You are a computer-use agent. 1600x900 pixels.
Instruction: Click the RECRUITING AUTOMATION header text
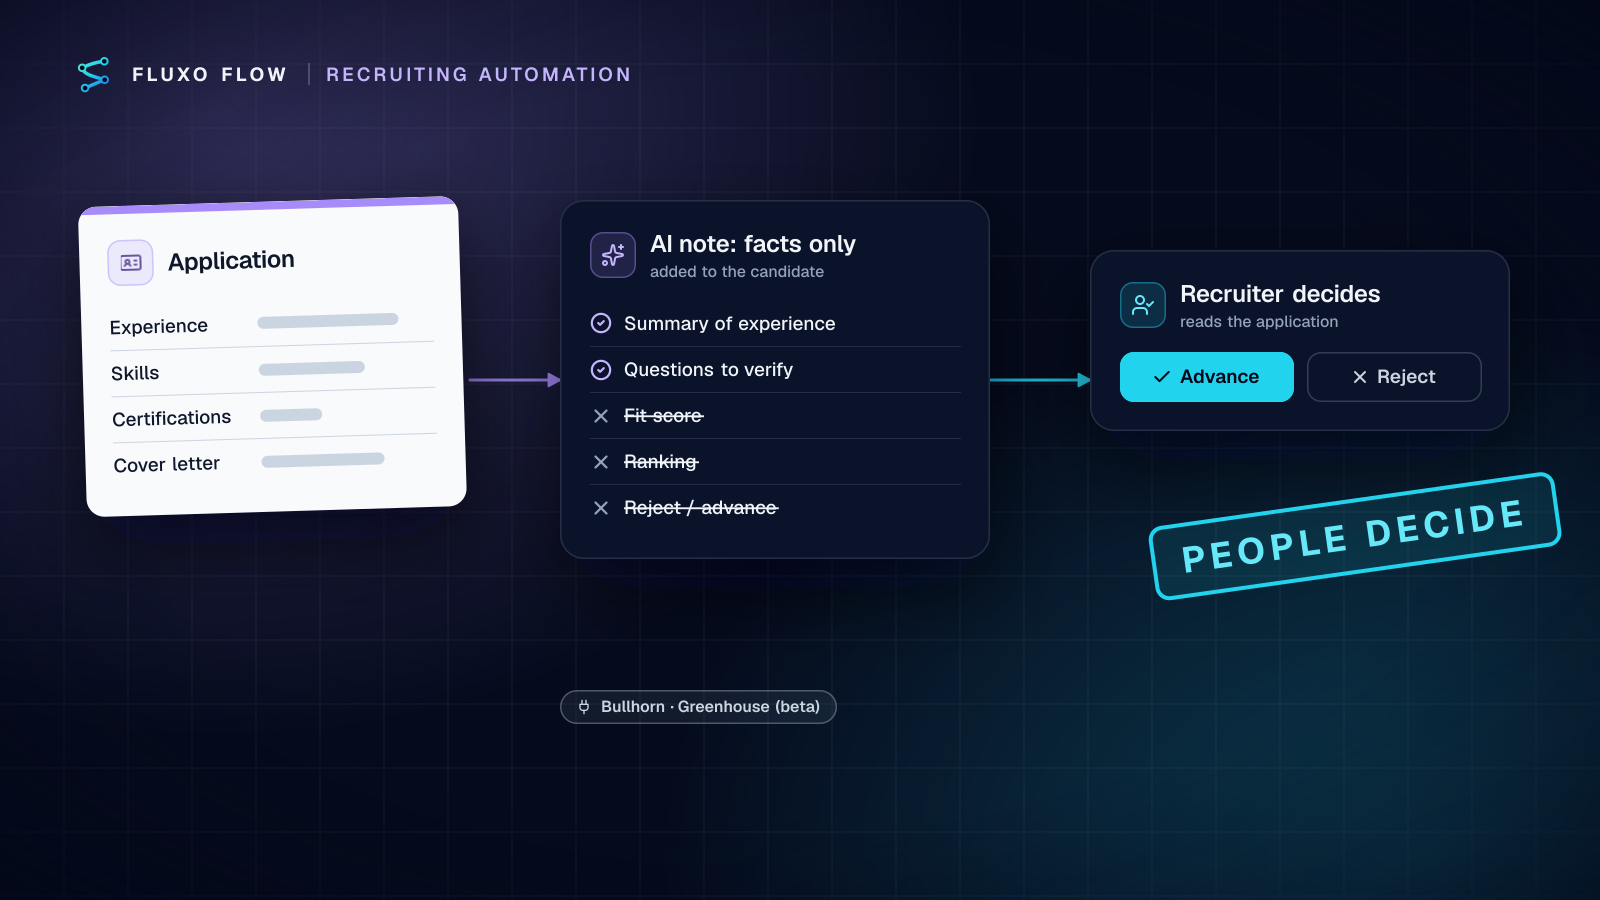479,75
